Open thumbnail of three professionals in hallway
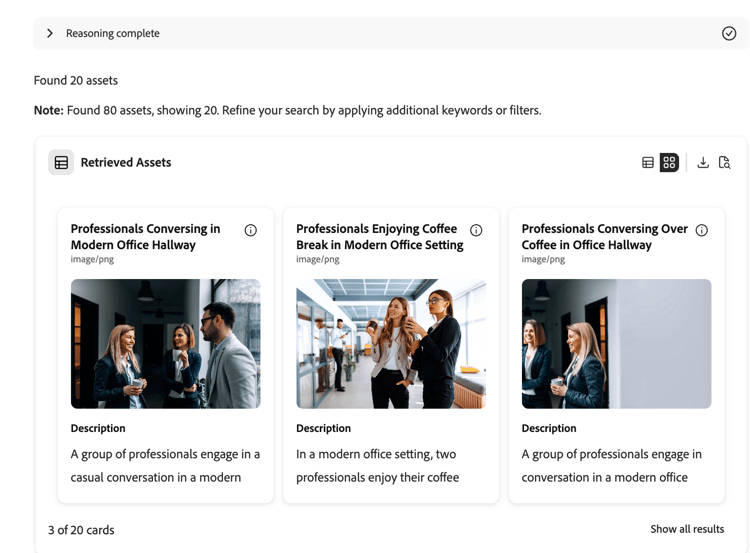 tap(165, 343)
